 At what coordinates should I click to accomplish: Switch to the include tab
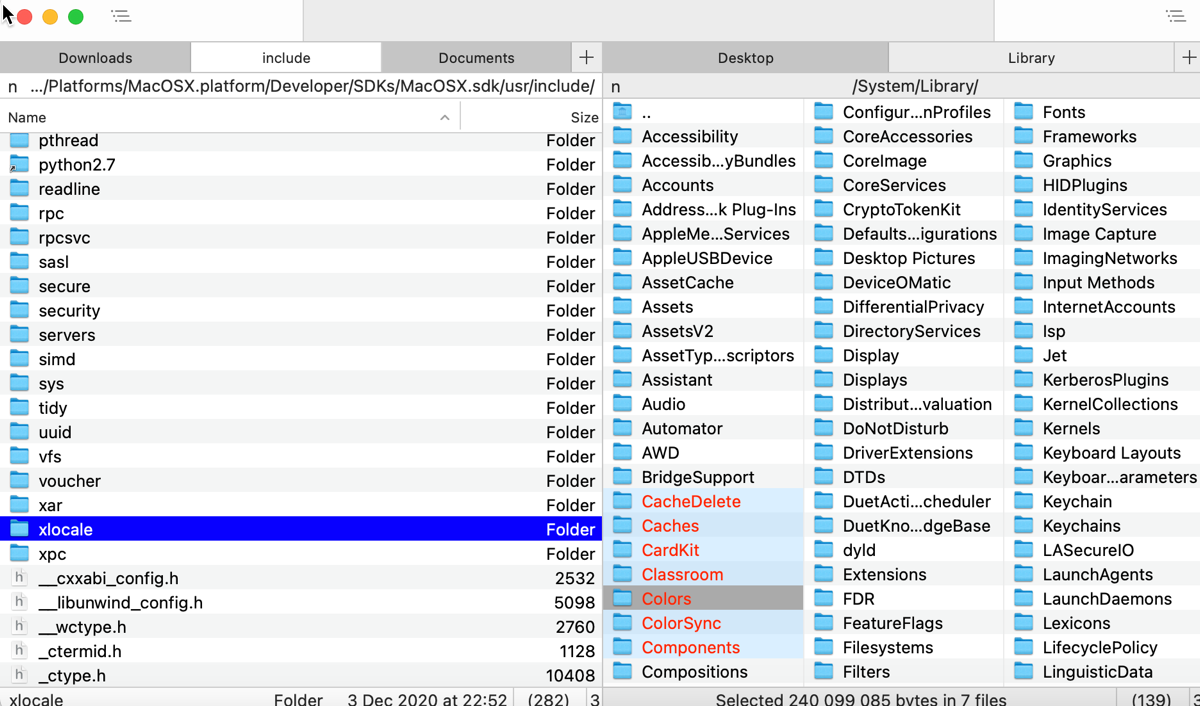click(x=286, y=57)
